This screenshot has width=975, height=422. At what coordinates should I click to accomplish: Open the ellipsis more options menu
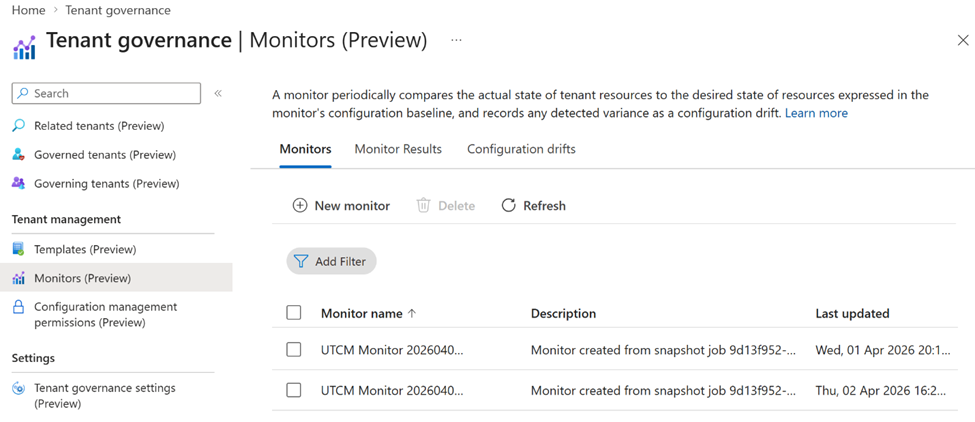456,41
